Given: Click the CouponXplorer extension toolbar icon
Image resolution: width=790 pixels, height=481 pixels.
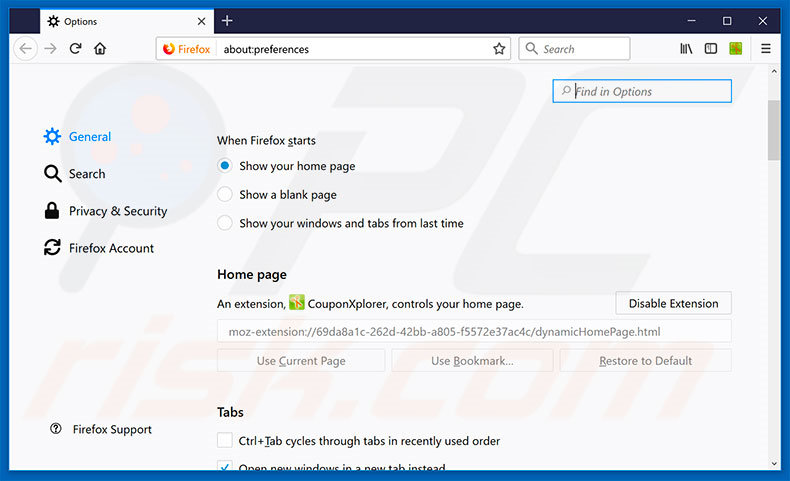Looking at the screenshot, I should [x=736, y=49].
